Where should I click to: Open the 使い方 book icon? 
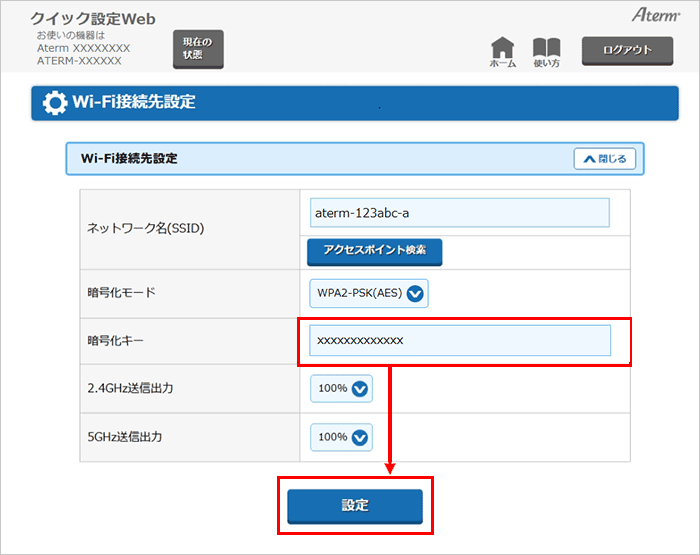point(546,51)
